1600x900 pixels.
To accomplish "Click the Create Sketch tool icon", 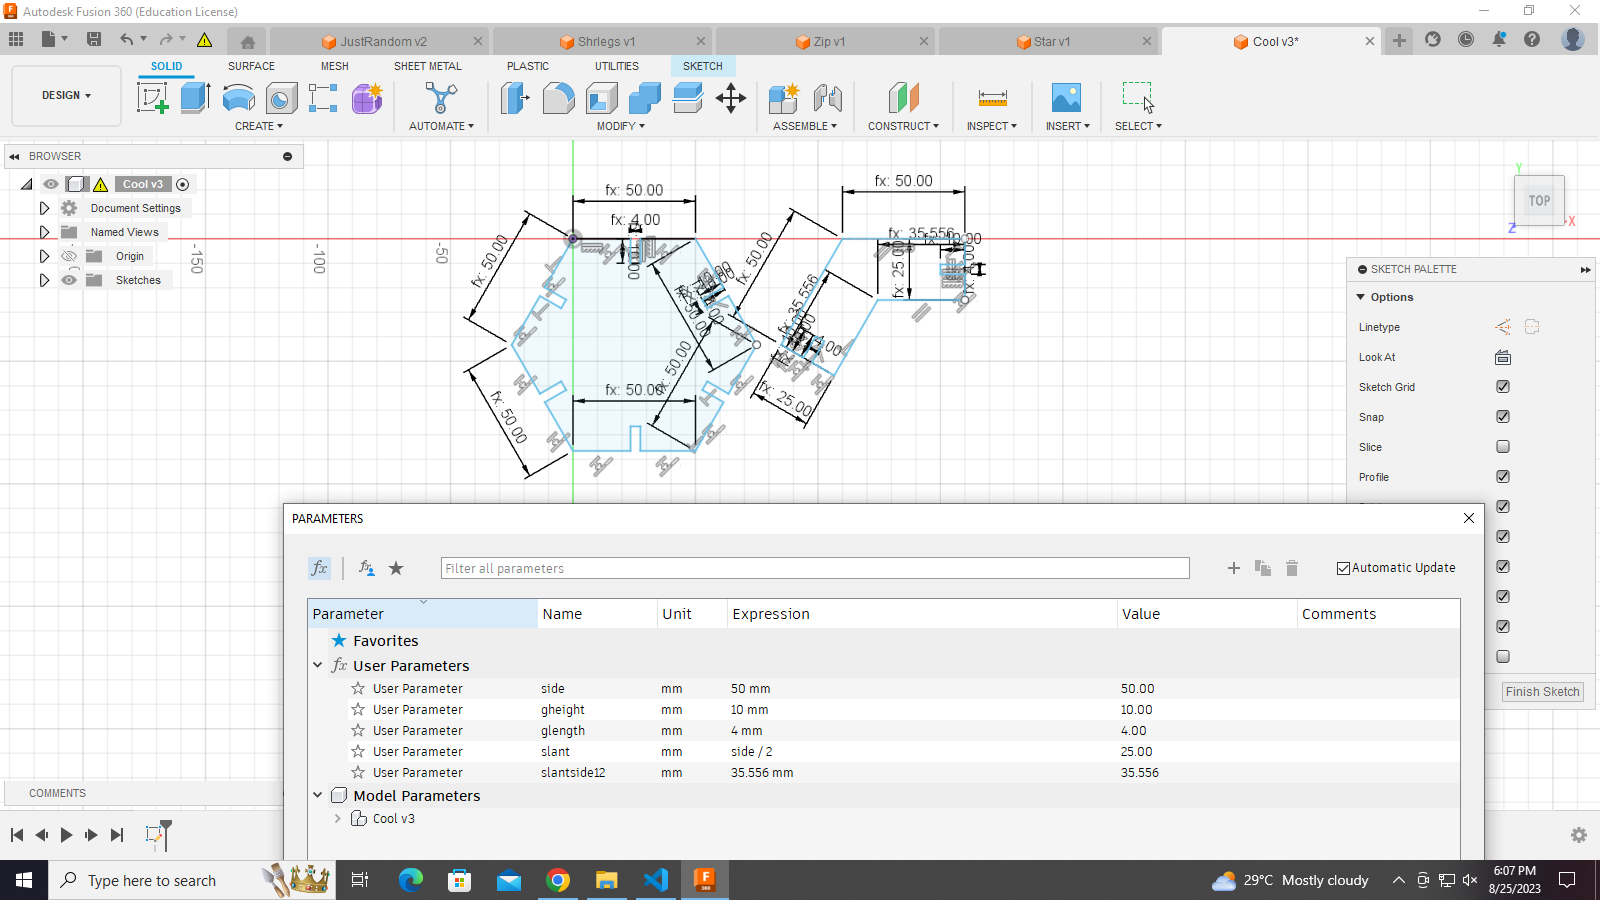I will coord(152,98).
